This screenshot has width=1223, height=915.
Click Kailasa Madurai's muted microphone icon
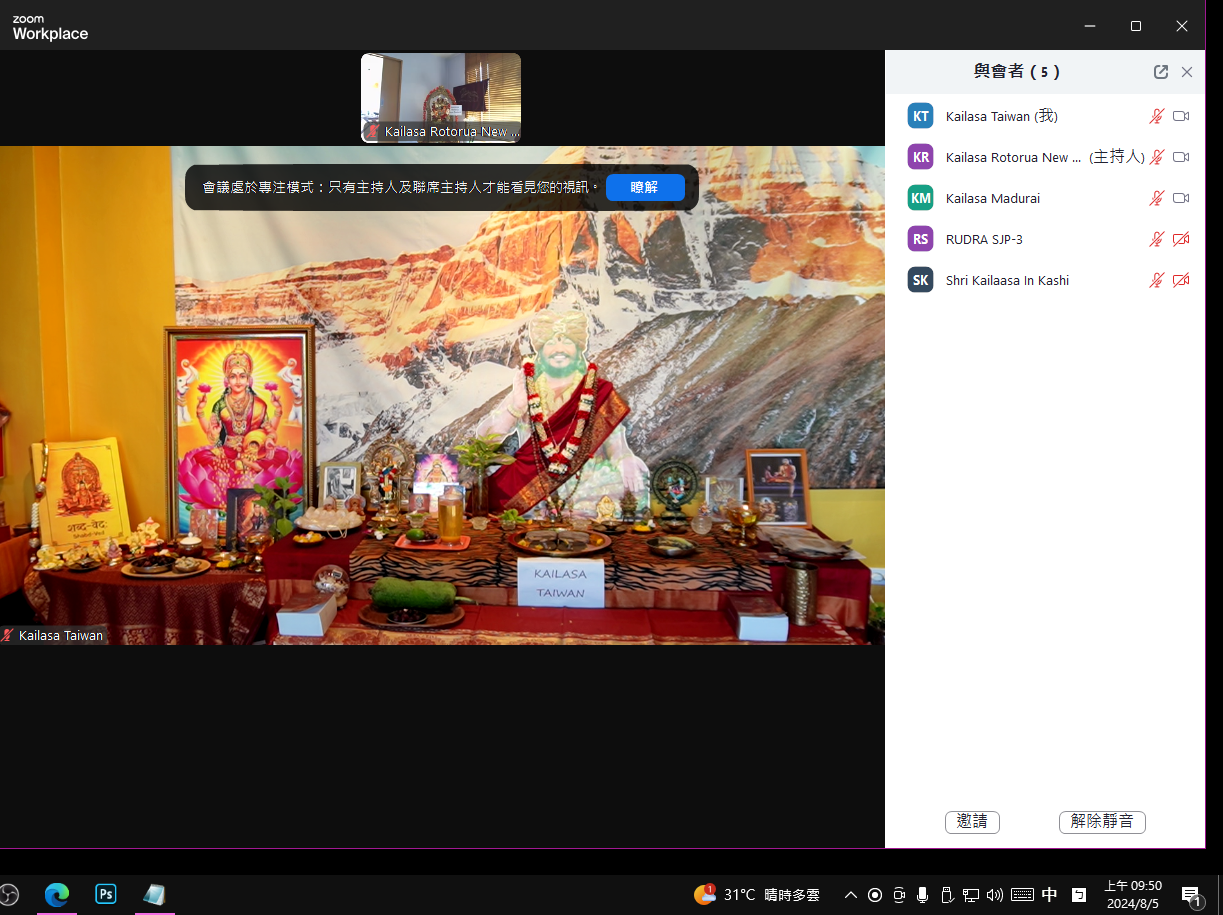point(1156,198)
